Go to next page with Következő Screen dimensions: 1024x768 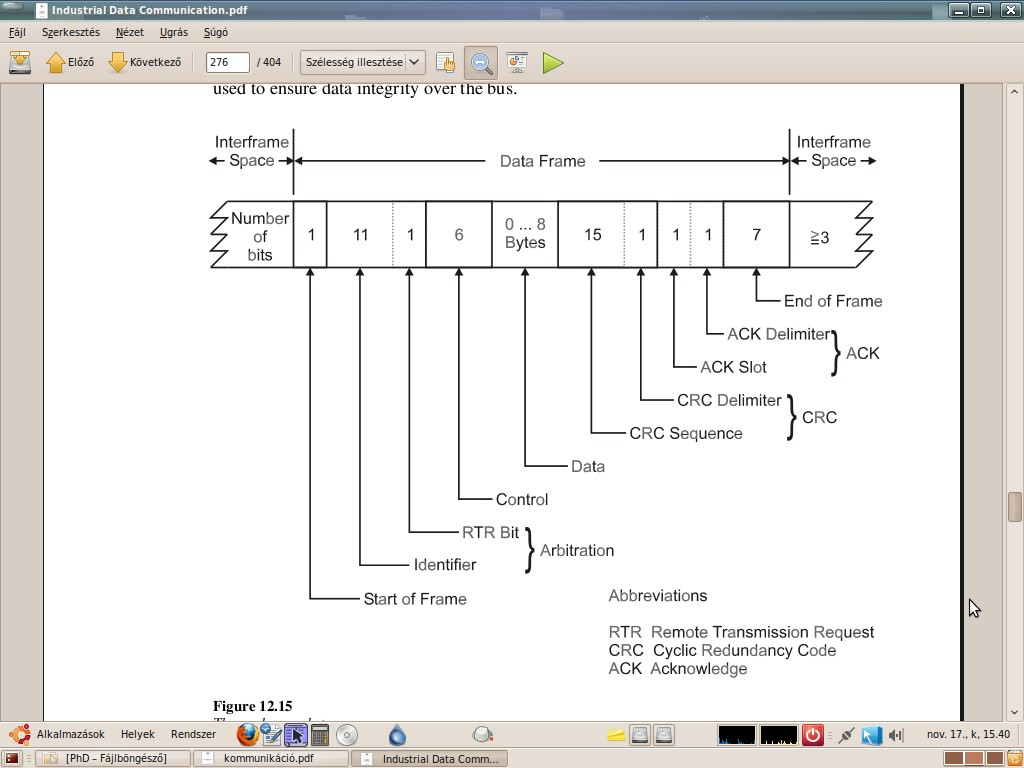tap(145, 62)
